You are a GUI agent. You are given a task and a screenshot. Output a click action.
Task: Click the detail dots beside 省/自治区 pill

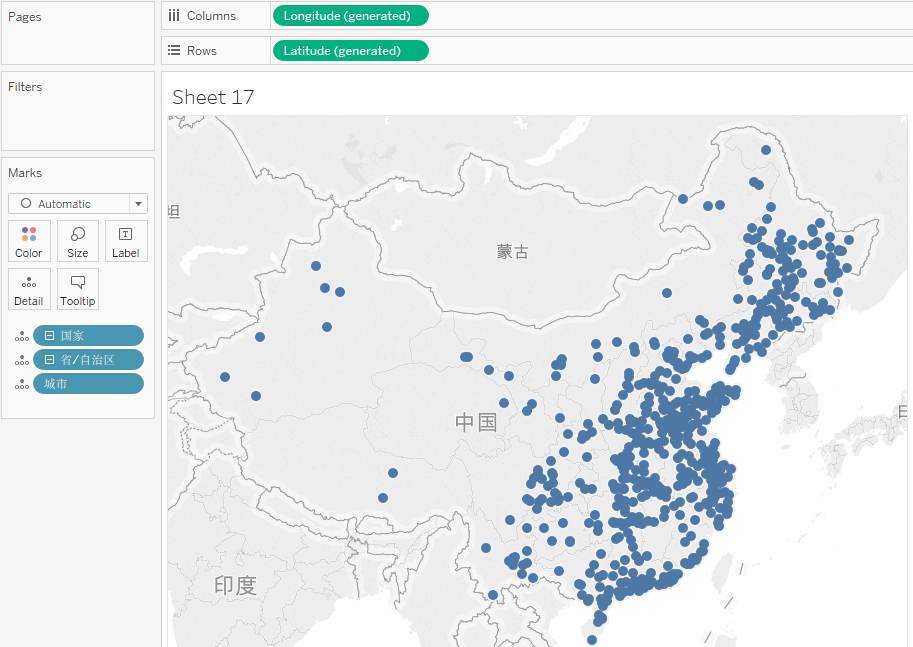pyautogui.click(x=22, y=359)
